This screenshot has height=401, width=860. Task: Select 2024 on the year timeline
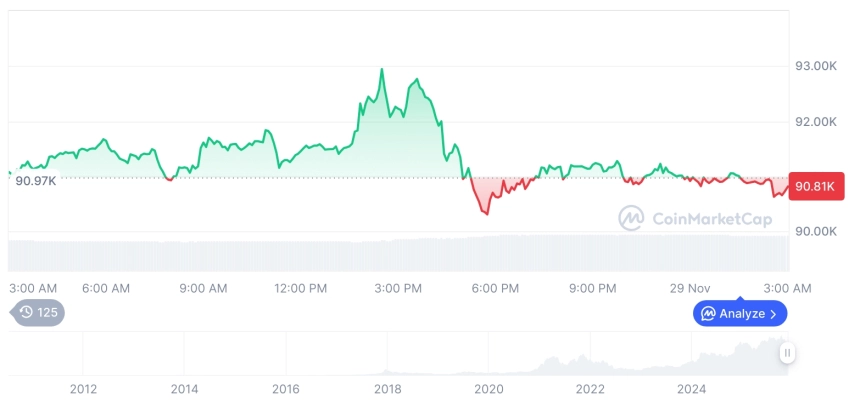point(693,389)
